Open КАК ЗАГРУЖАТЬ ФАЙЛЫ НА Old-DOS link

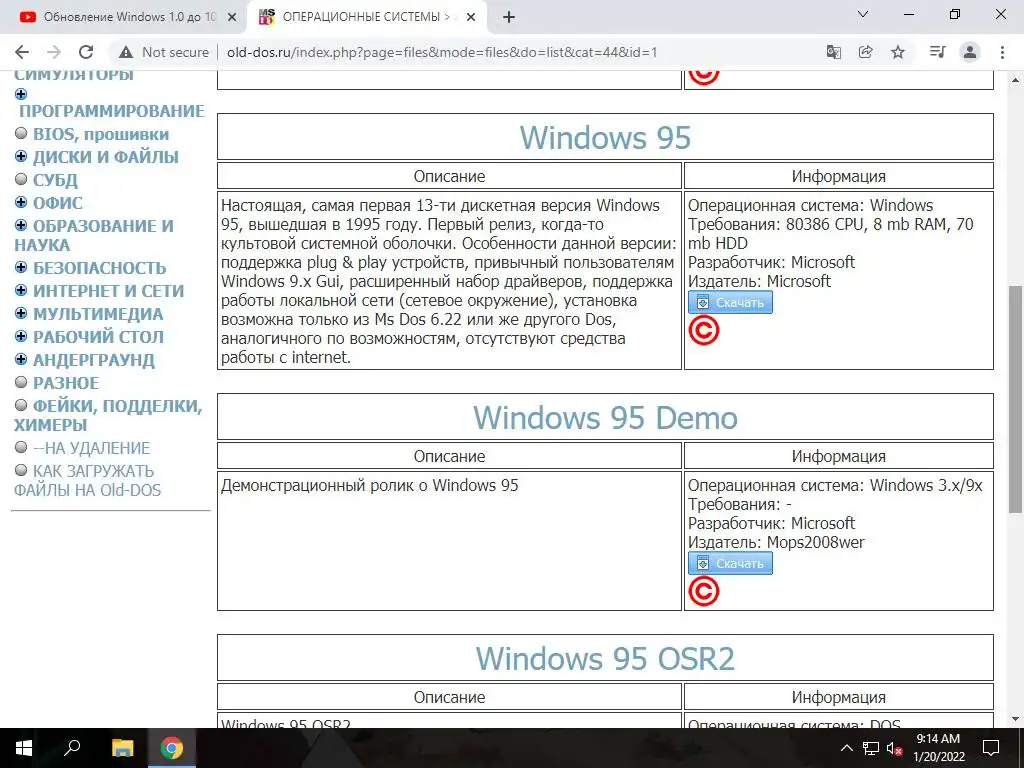[x=87, y=480]
